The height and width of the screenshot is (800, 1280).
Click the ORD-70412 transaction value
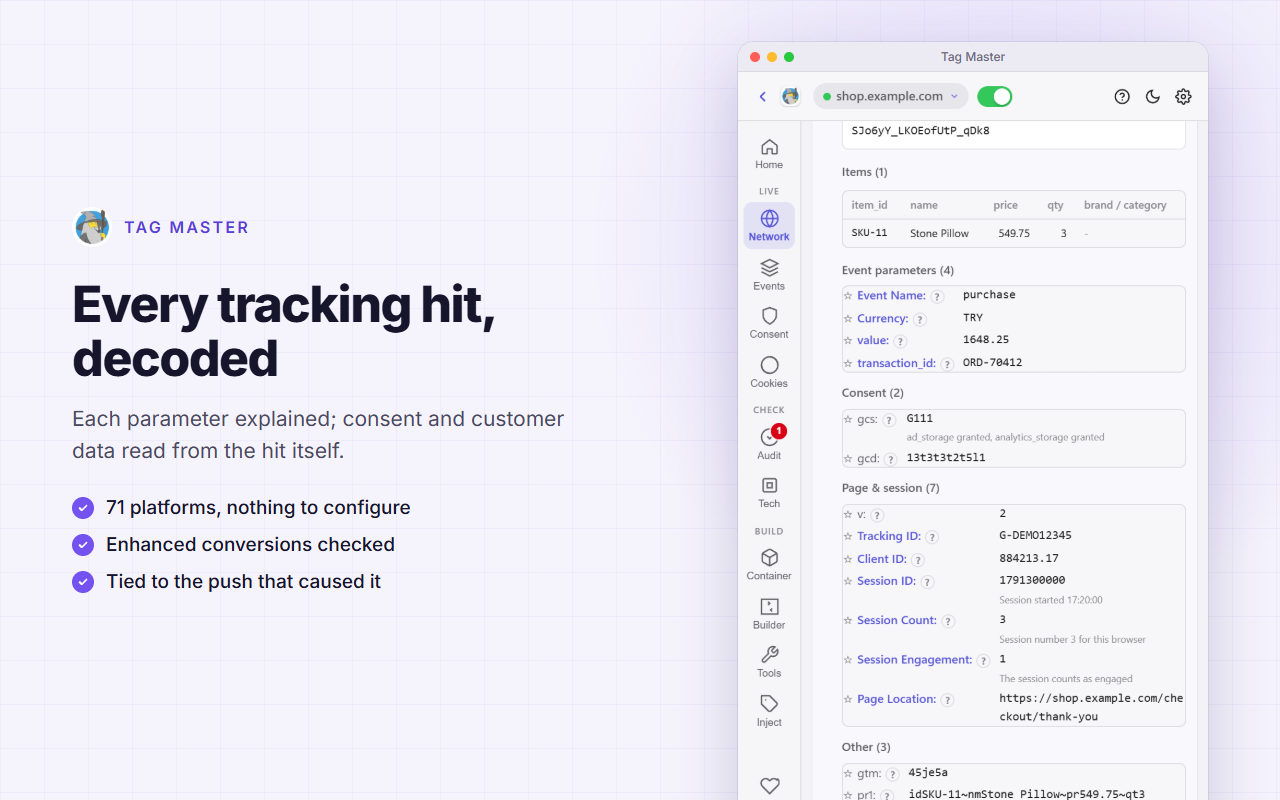click(x=992, y=363)
